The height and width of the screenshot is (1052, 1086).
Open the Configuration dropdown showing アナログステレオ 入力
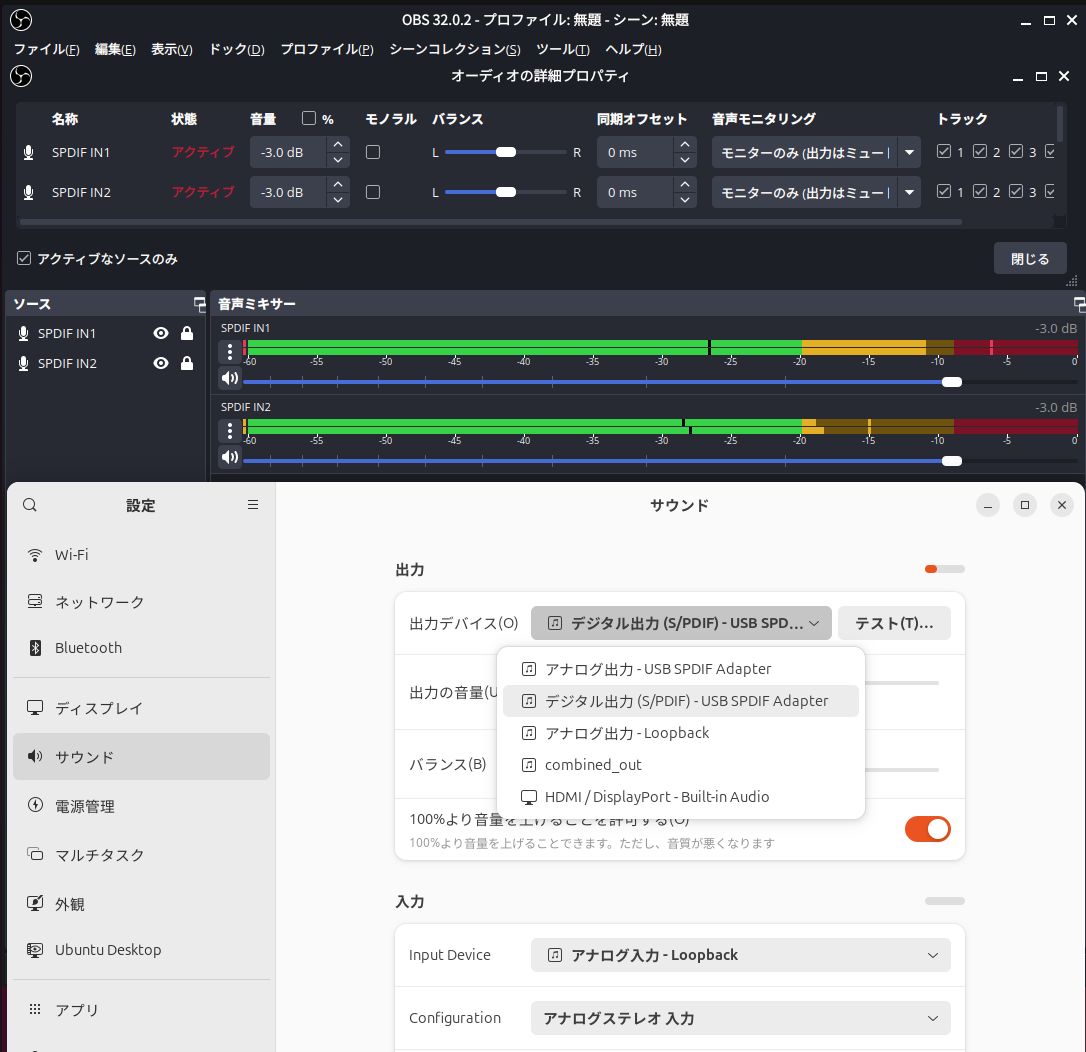tap(740, 1018)
